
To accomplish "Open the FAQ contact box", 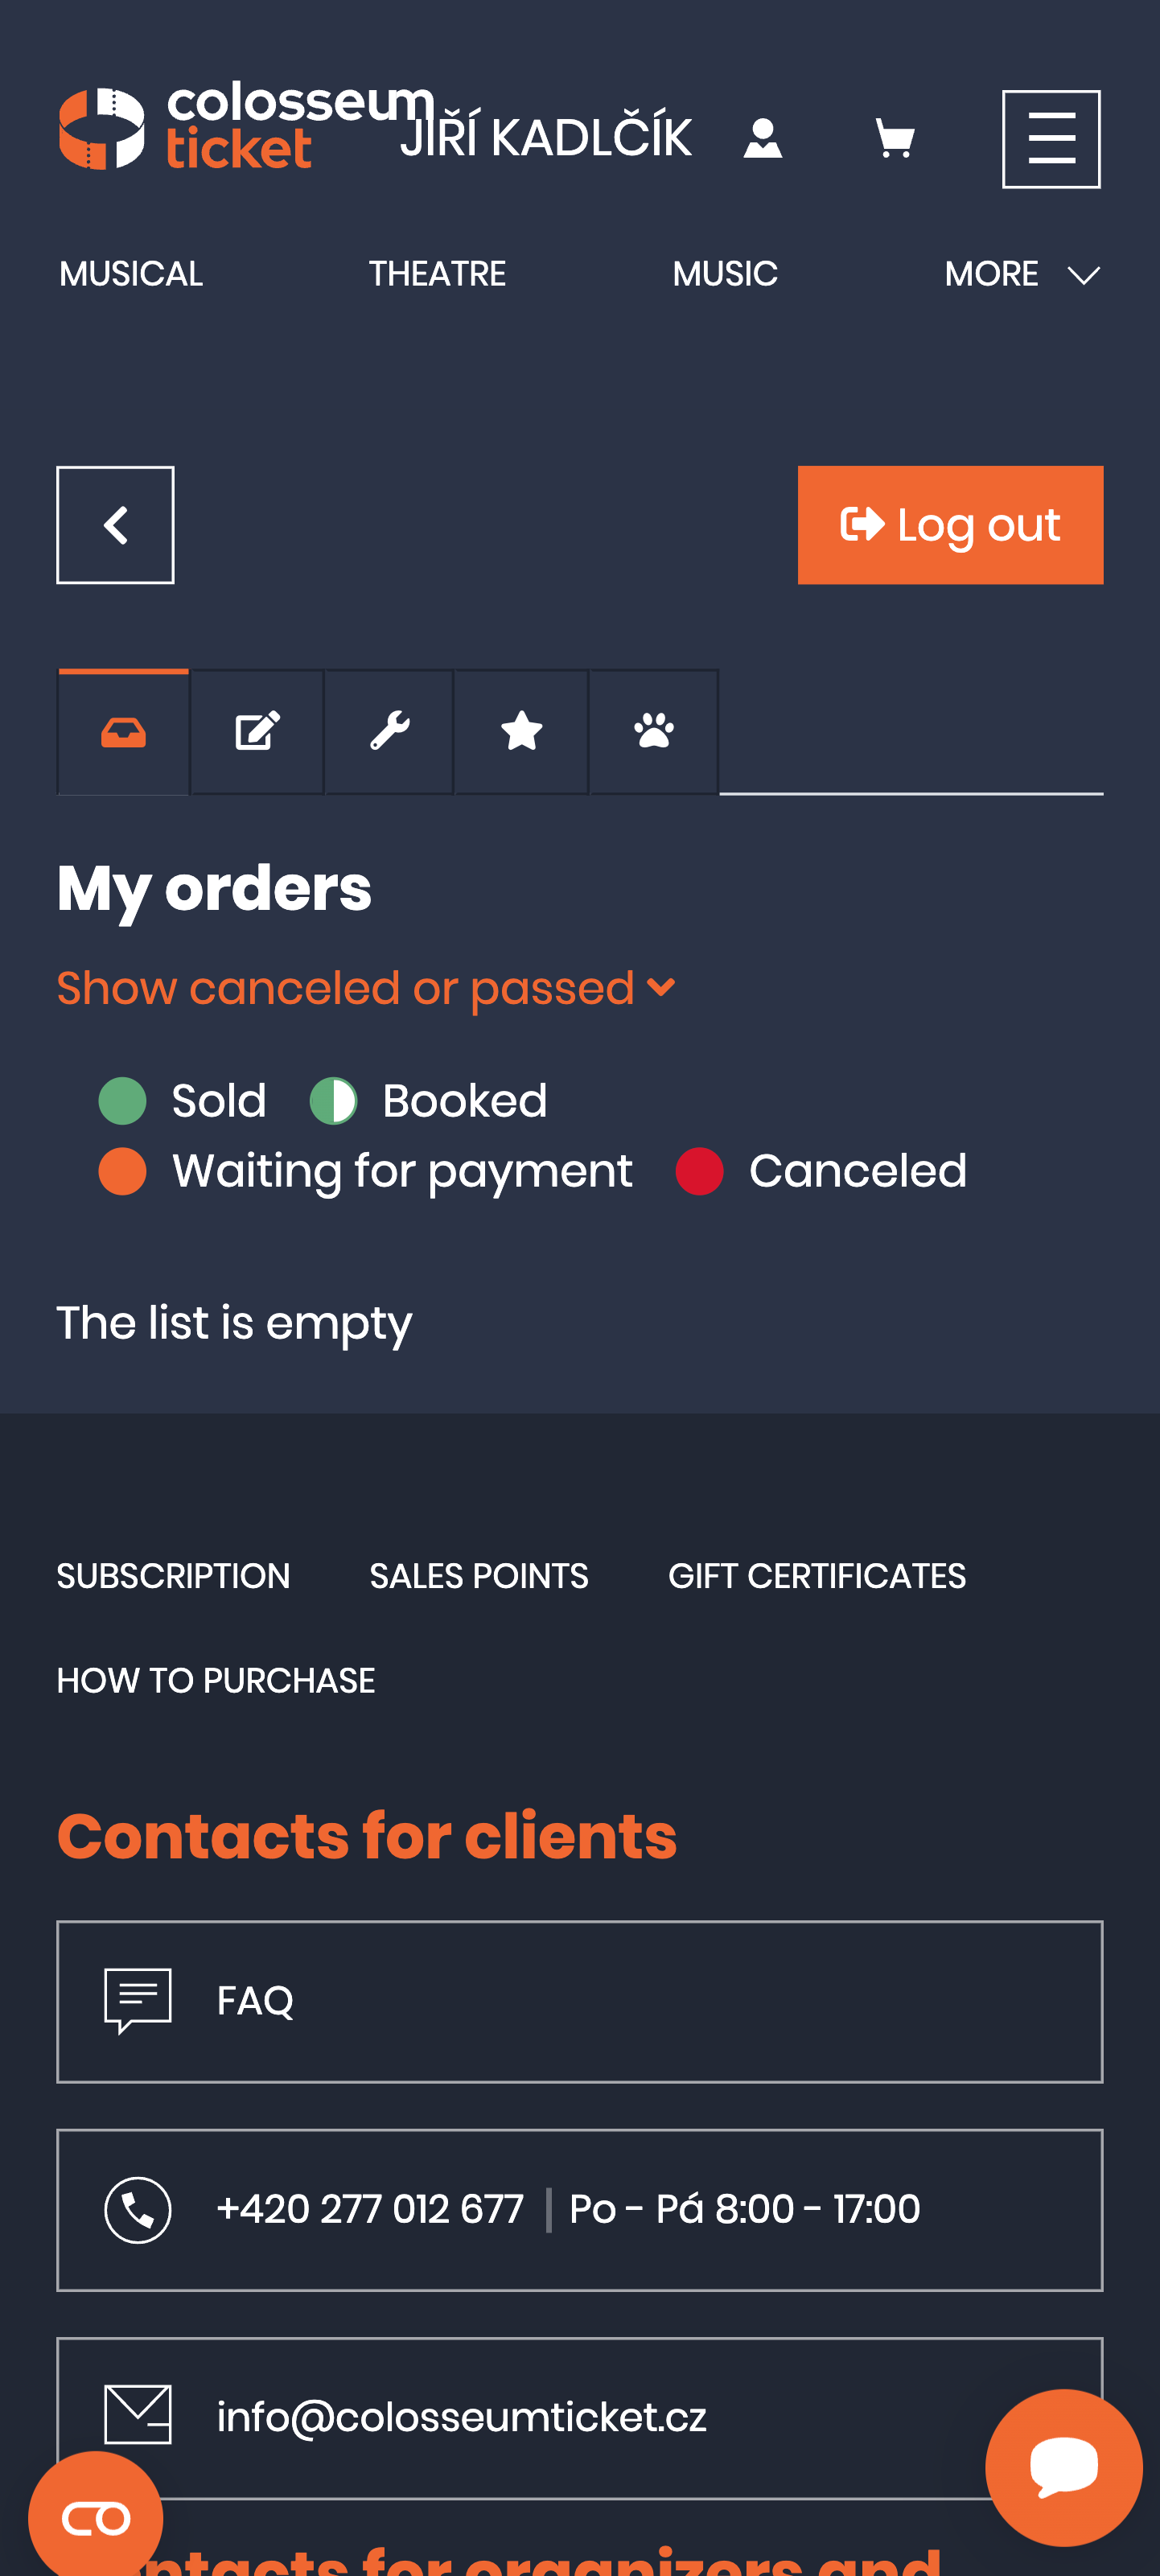I will click(580, 2001).
